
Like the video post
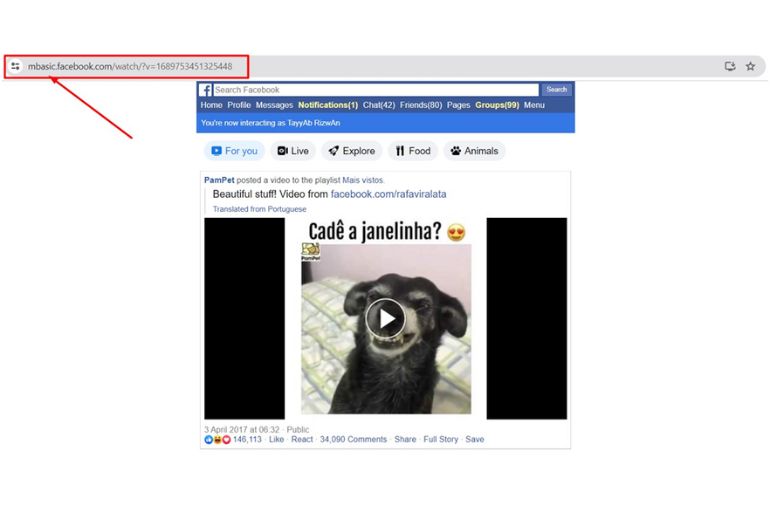276,439
